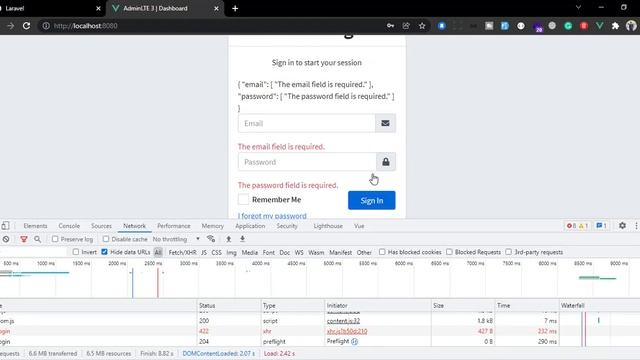This screenshot has width=640, height=360.
Task: Filter requests by CSS type
Action: (216, 252)
